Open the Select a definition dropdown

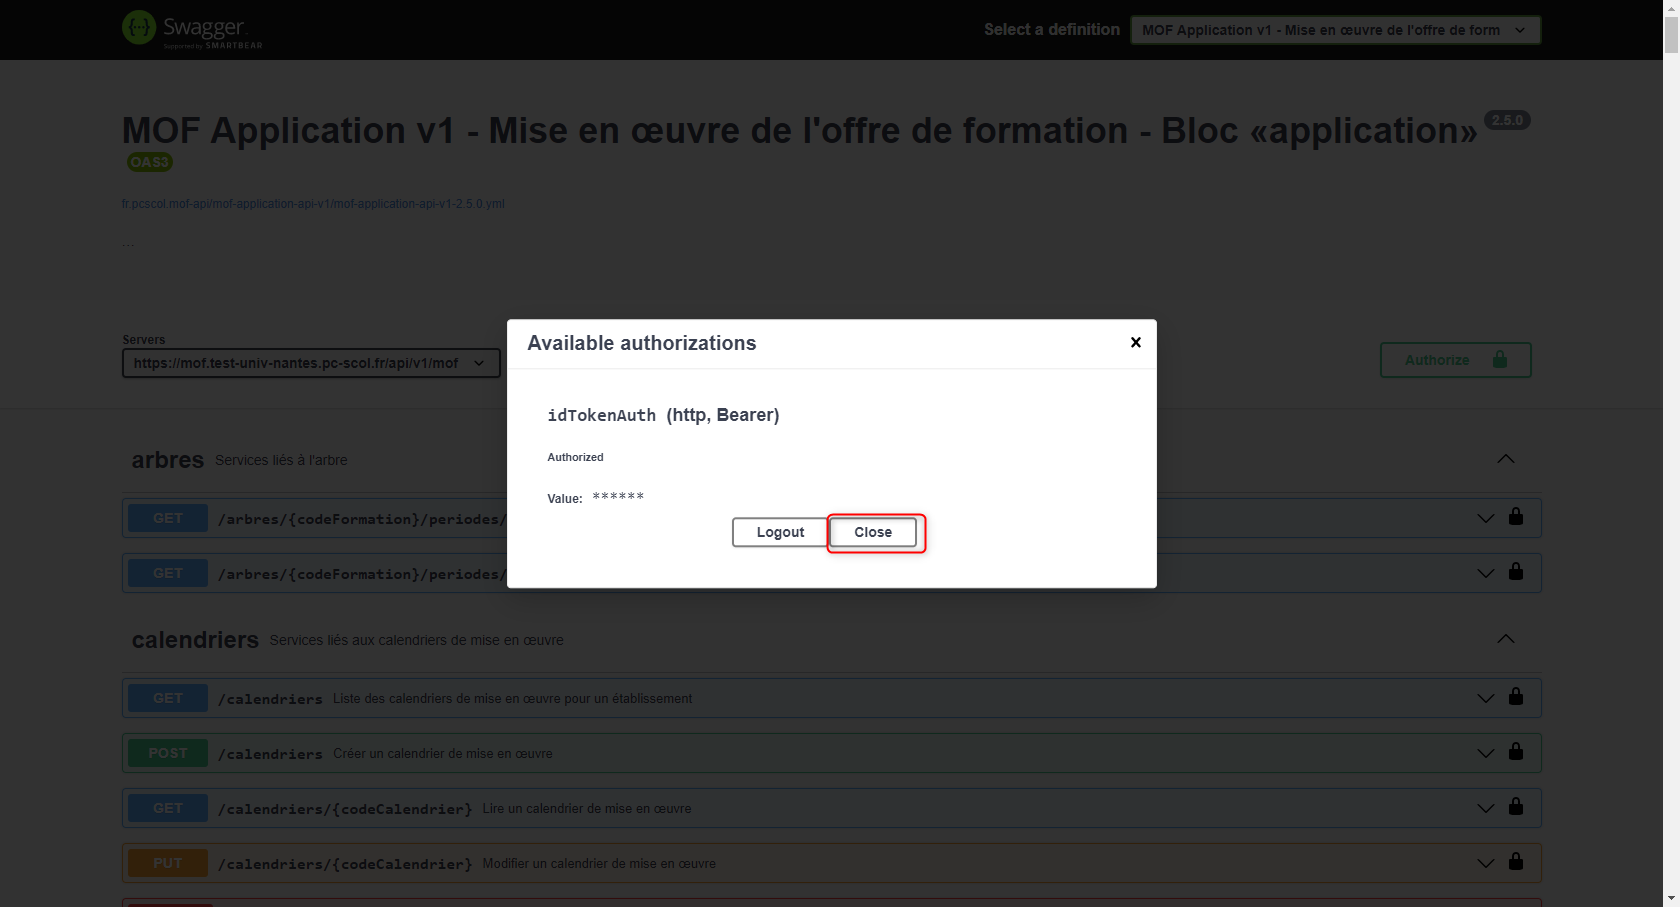point(1335,30)
